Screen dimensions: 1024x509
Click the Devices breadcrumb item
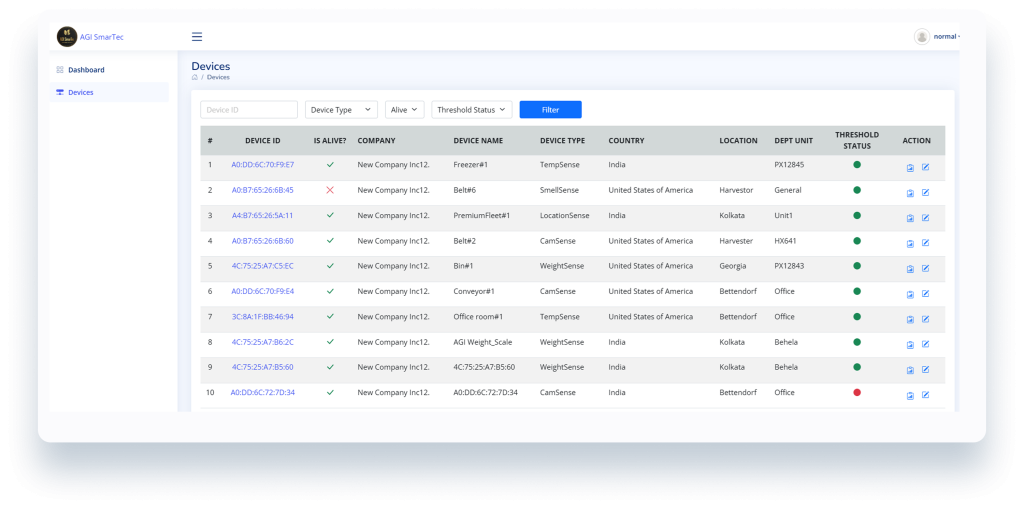[x=219, y=77]
